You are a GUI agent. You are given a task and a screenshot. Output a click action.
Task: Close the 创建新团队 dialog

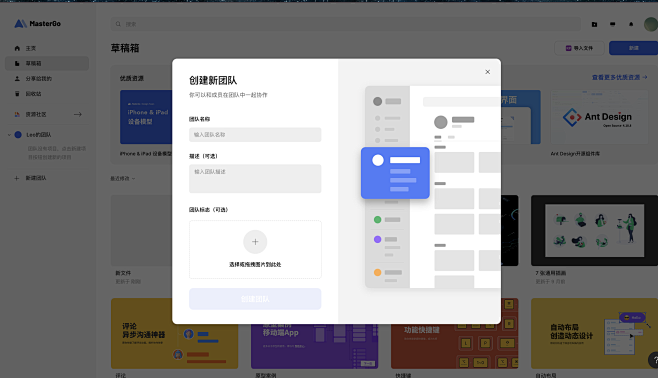tap(487, 72)
